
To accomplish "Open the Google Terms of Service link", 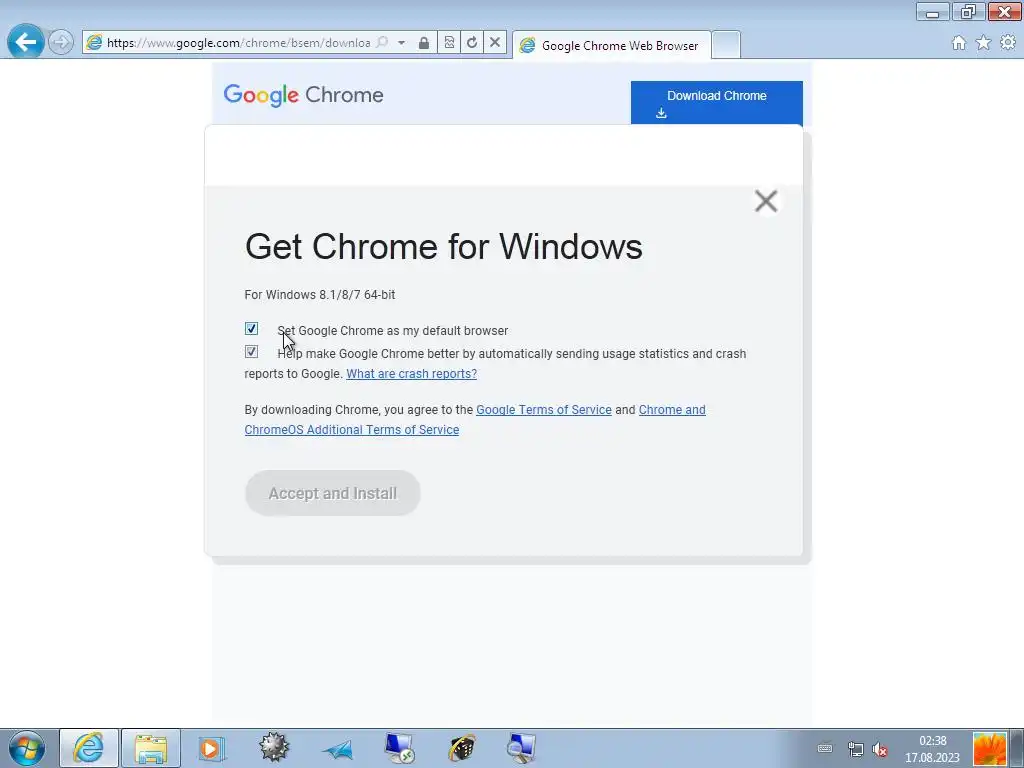I will (x=544, y=409).
